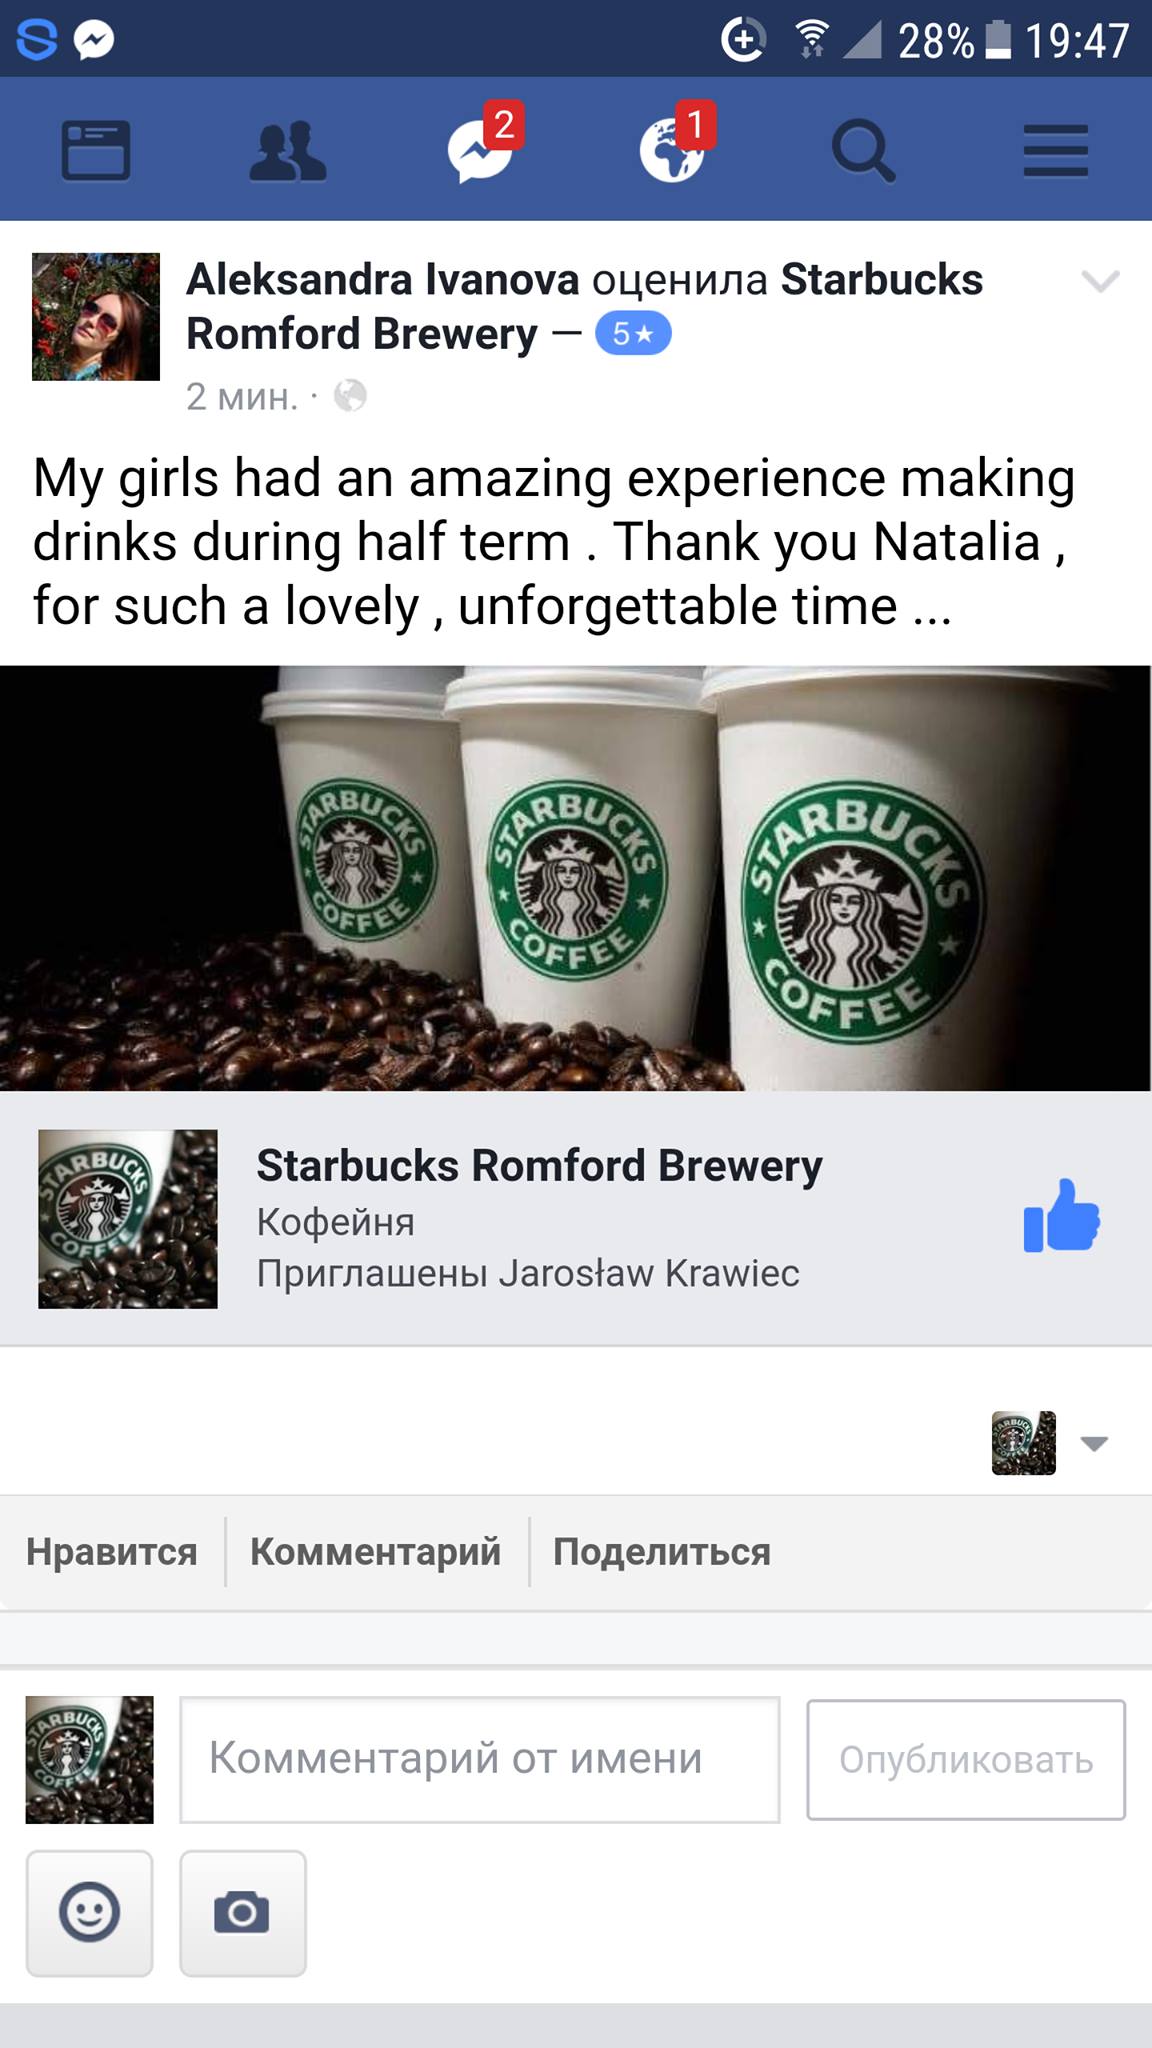Open Friend Requests icon
The image size is (1152, 2048).
pos(288,151)
